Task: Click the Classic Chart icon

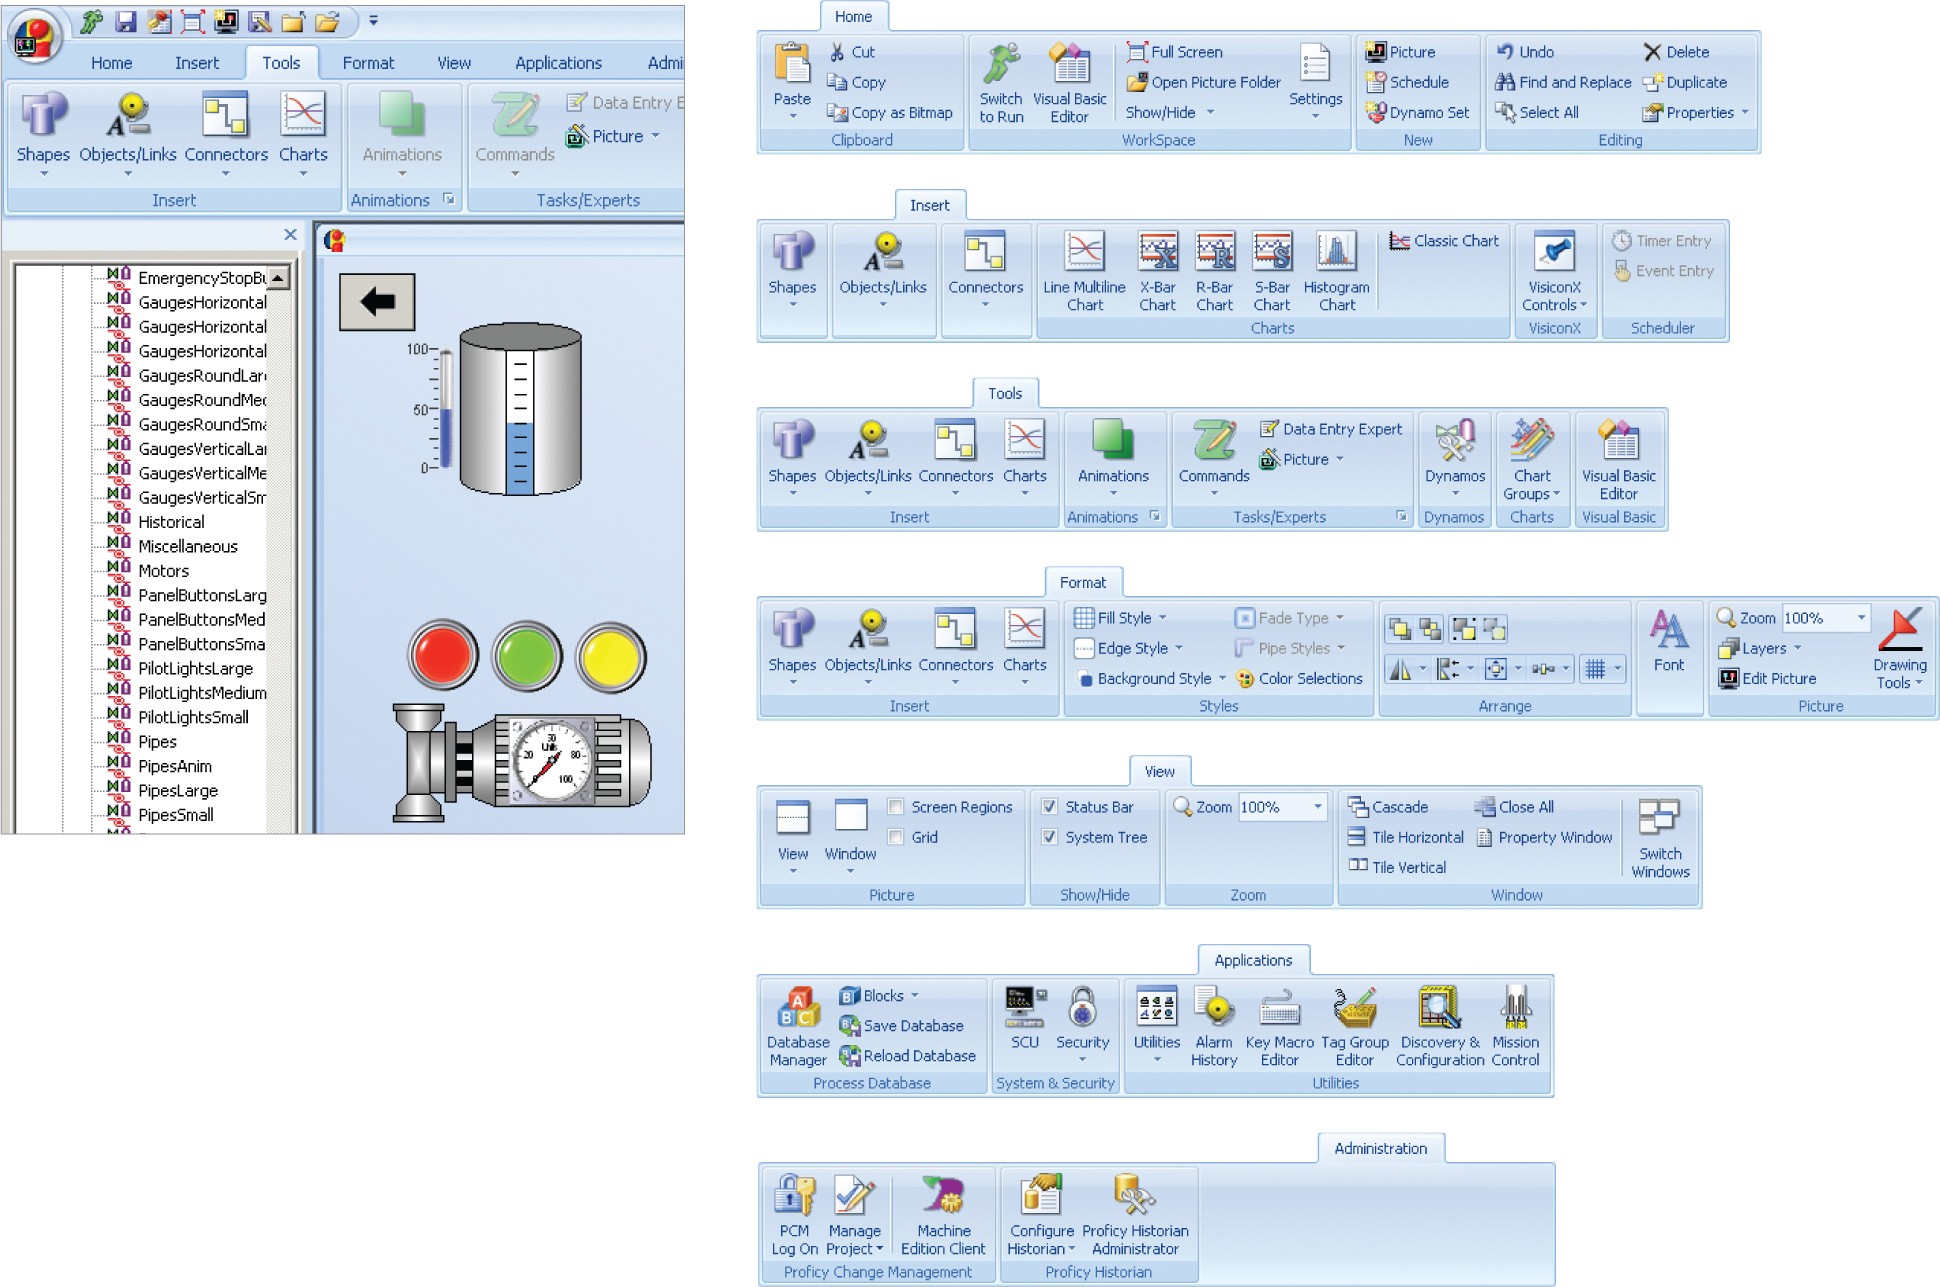Action: 1399,241
